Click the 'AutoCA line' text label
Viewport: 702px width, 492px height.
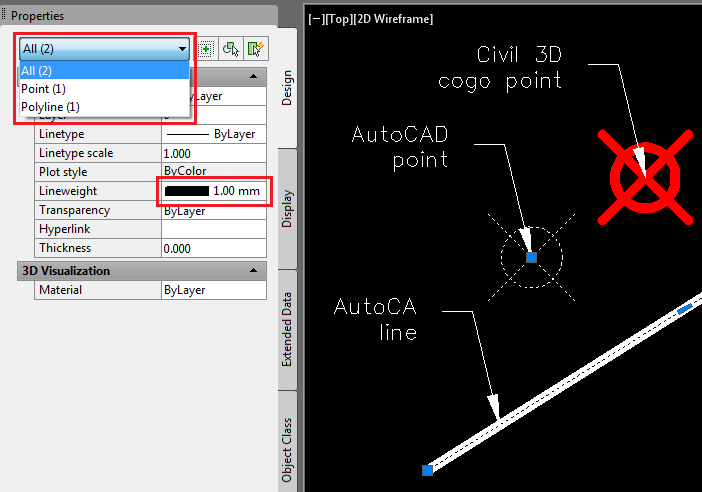(376, 320)
